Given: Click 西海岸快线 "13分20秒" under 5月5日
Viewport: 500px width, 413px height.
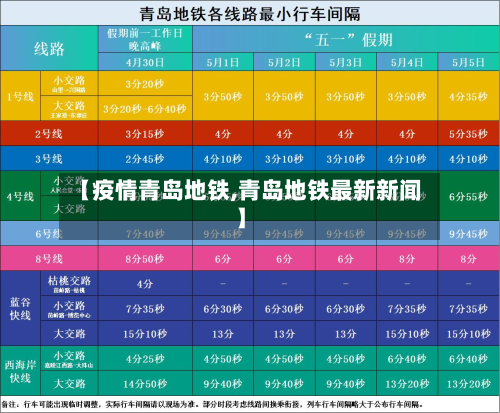Looking at the screenshot, I should (468, 384).
